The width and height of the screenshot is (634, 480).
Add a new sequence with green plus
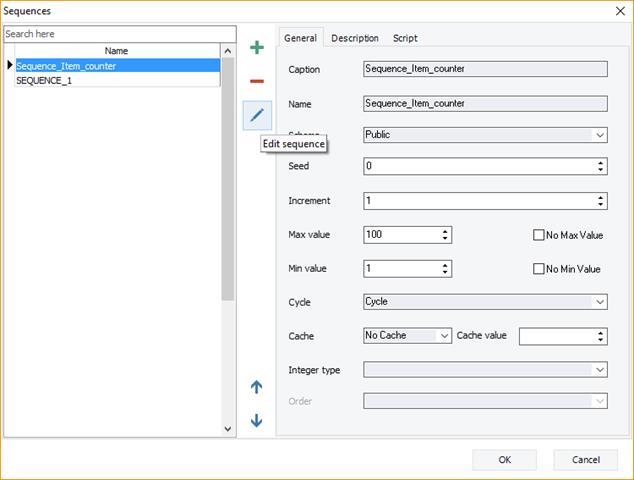[257, 47]
